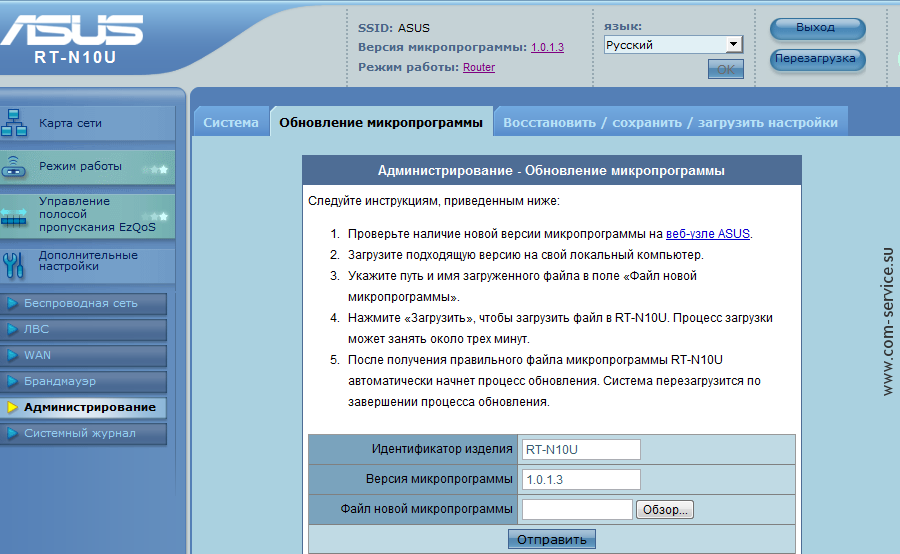This screenshot has height=554, width=900.
Task: Click the Выход logout button
Action: point(817,28)
